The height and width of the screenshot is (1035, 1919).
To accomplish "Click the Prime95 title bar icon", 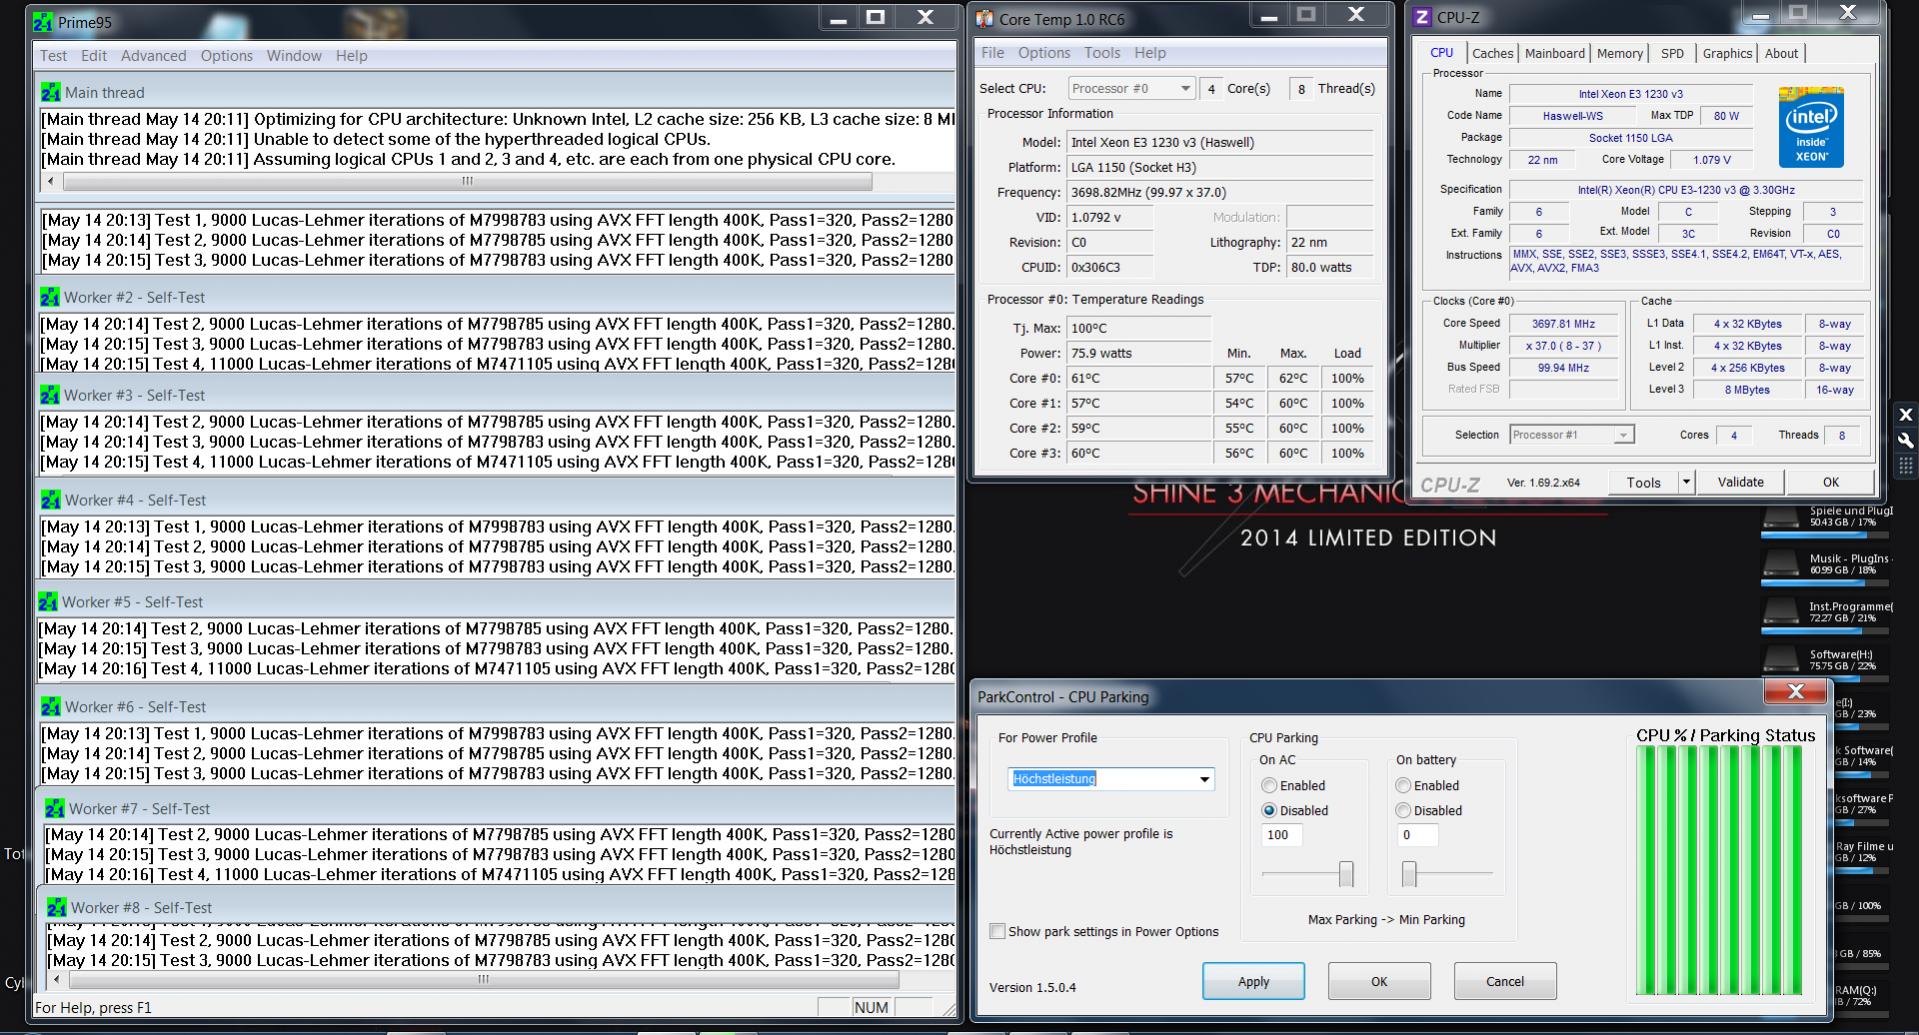I will [x=43, y=21].
